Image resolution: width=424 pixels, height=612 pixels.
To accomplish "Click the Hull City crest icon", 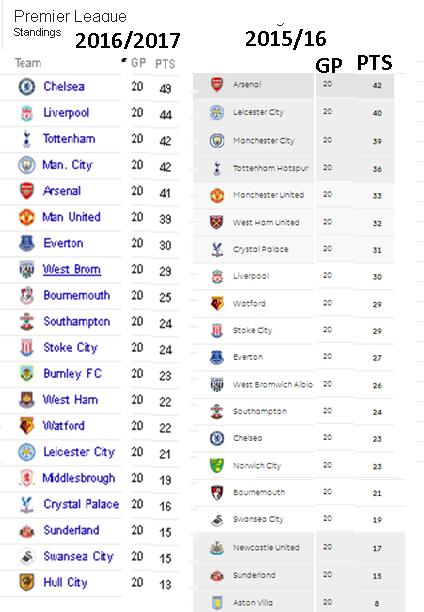I will coord(27,582).
